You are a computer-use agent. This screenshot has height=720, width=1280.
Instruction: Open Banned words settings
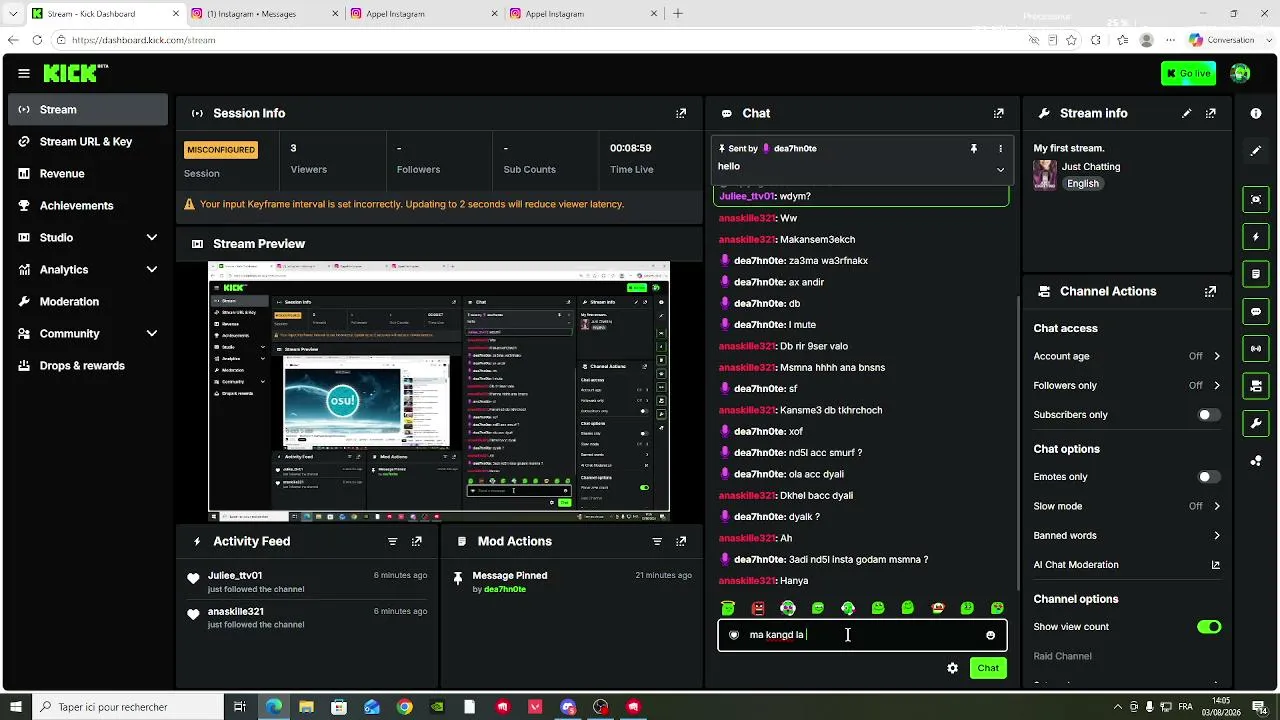click(x=1127, y=536)
